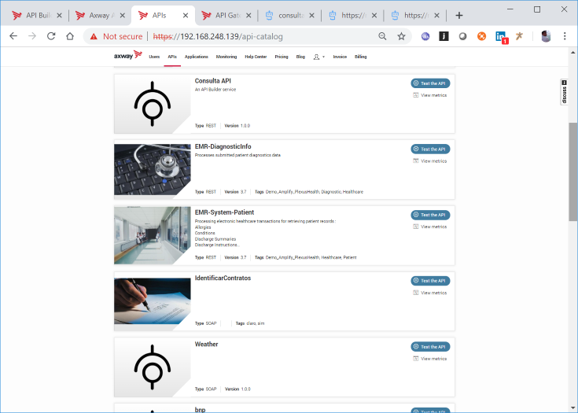Open the Consulta API title link
578x413 pixels.
point(213,81)
